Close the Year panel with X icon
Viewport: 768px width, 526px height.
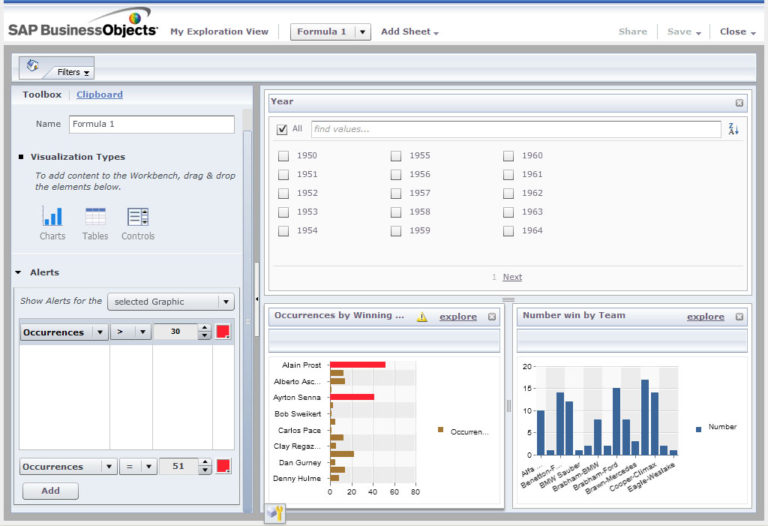(x=739, y=102)
